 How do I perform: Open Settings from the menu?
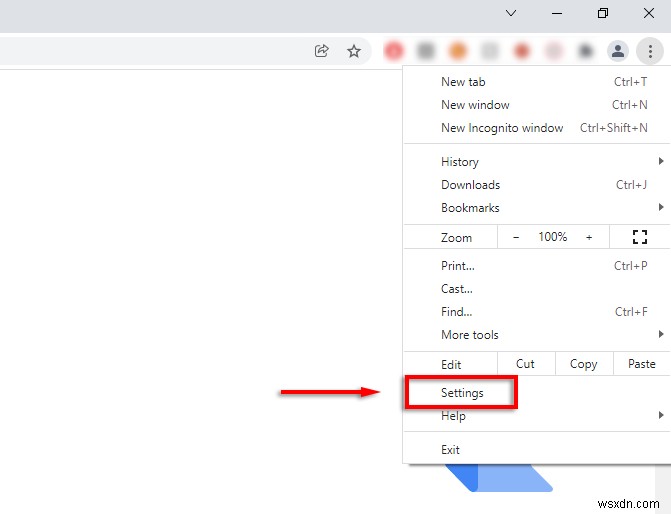(x=537, y=393)
